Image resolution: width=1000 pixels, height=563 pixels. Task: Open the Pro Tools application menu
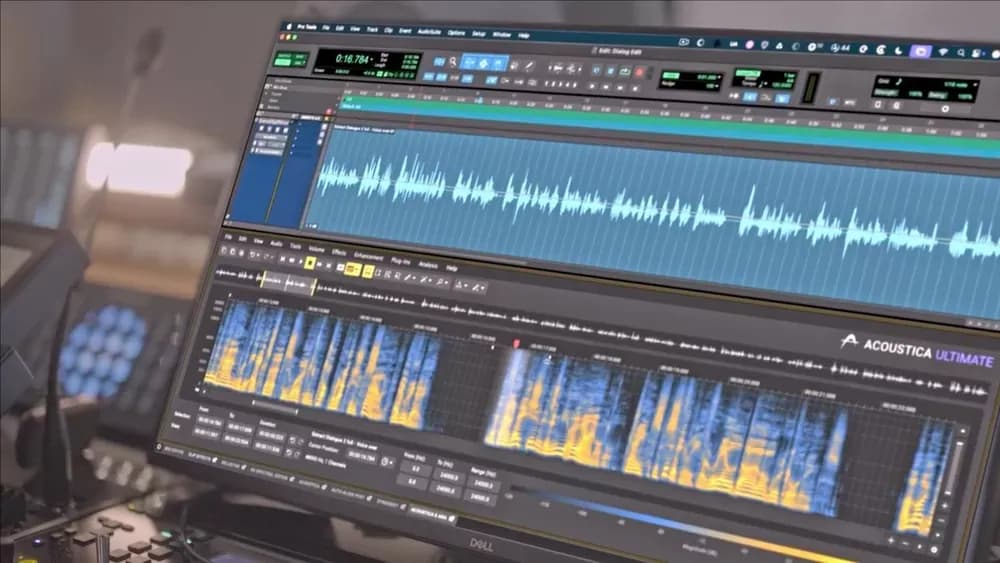point(307,27)
